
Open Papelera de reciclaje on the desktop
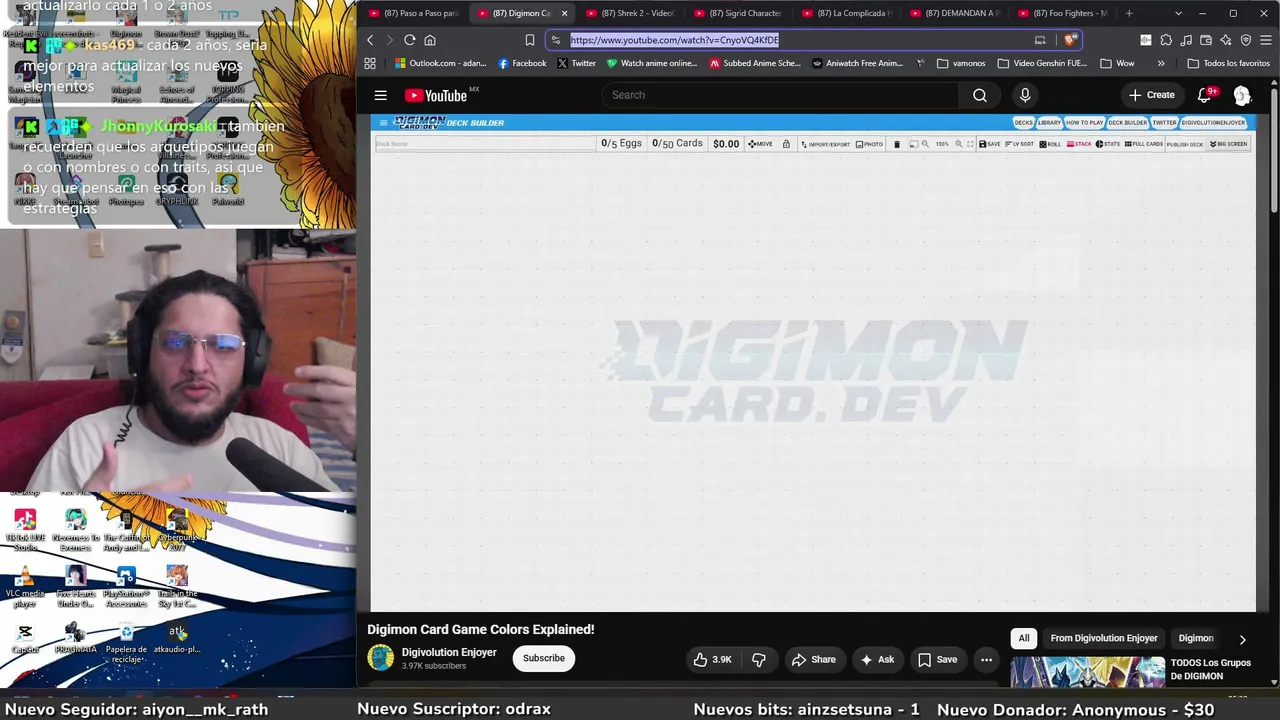pos(126,641)
